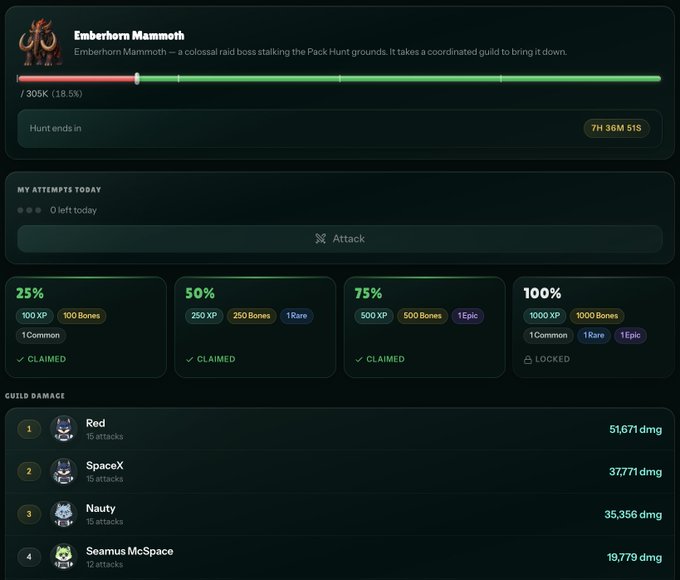Viewport: 680px width, 580px height.
Task: Open the player name Seamus McSpace
Action: [130, 551]
